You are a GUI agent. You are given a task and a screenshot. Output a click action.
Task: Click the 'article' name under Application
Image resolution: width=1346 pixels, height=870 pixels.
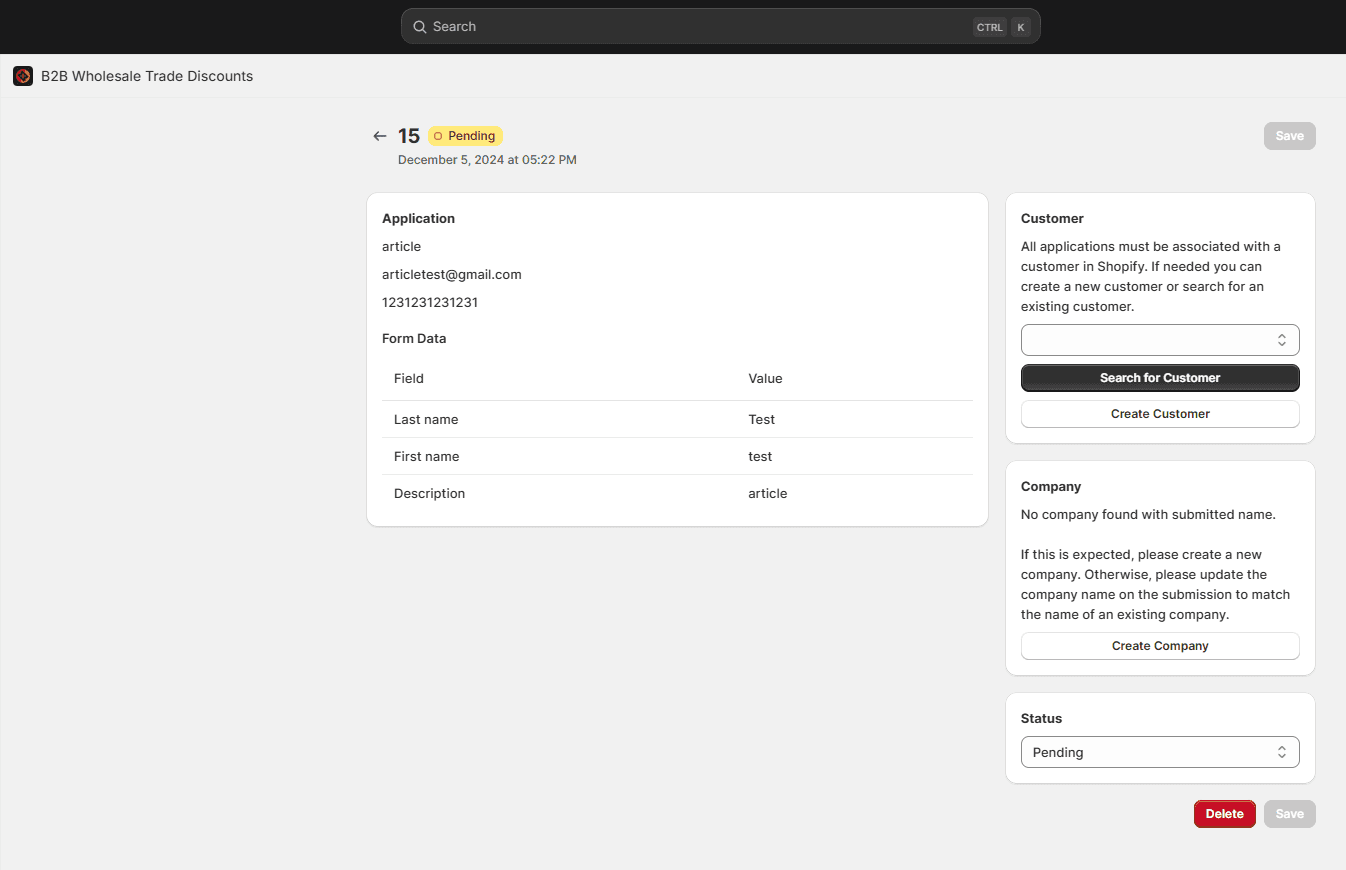click(401, 246)
